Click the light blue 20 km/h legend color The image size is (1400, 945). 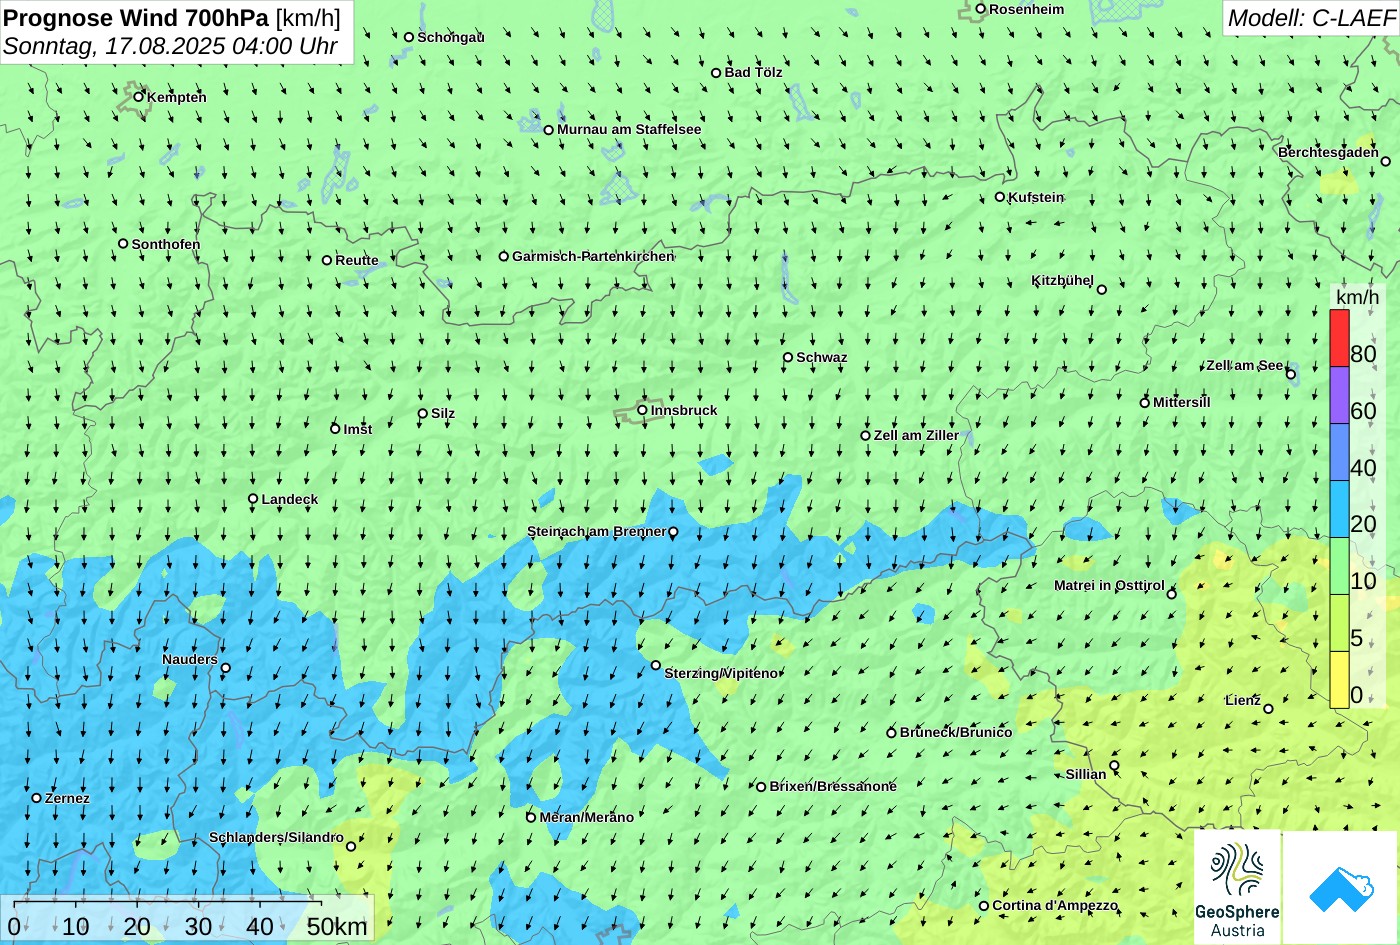pyautogui.click(x=1339, y=509)
